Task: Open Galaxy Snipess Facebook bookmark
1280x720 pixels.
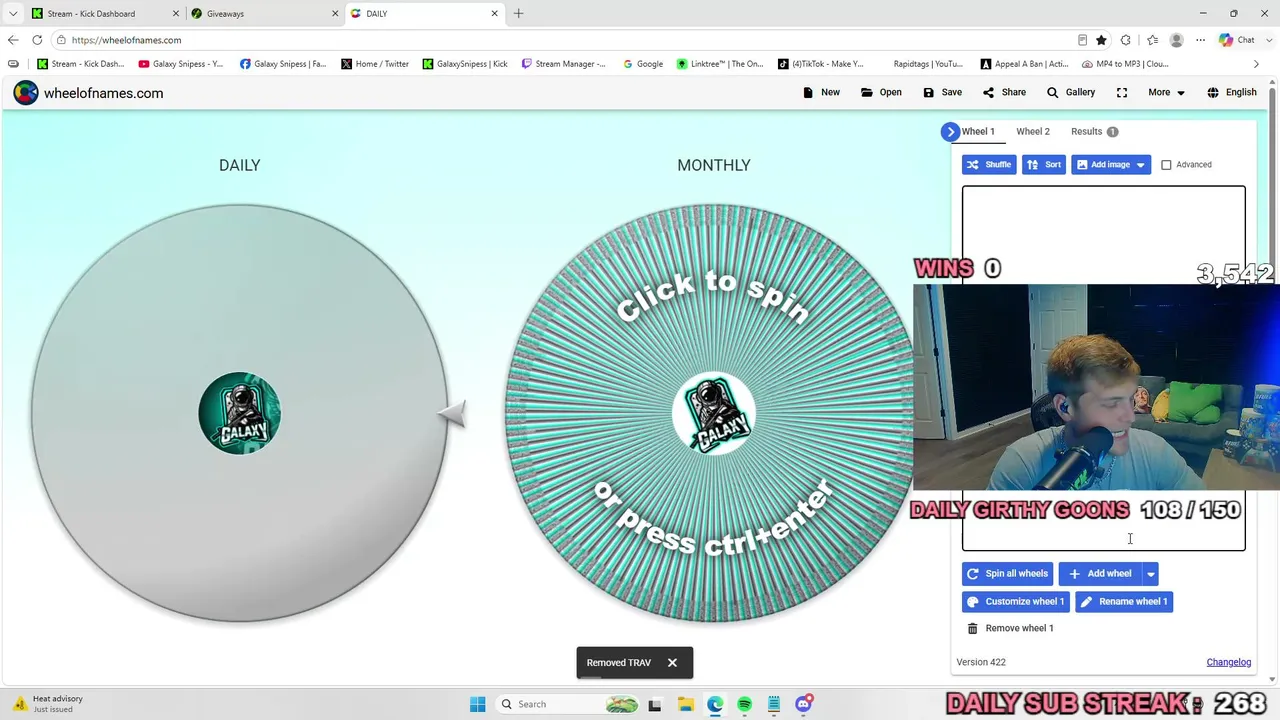Action: pos(283,64)
